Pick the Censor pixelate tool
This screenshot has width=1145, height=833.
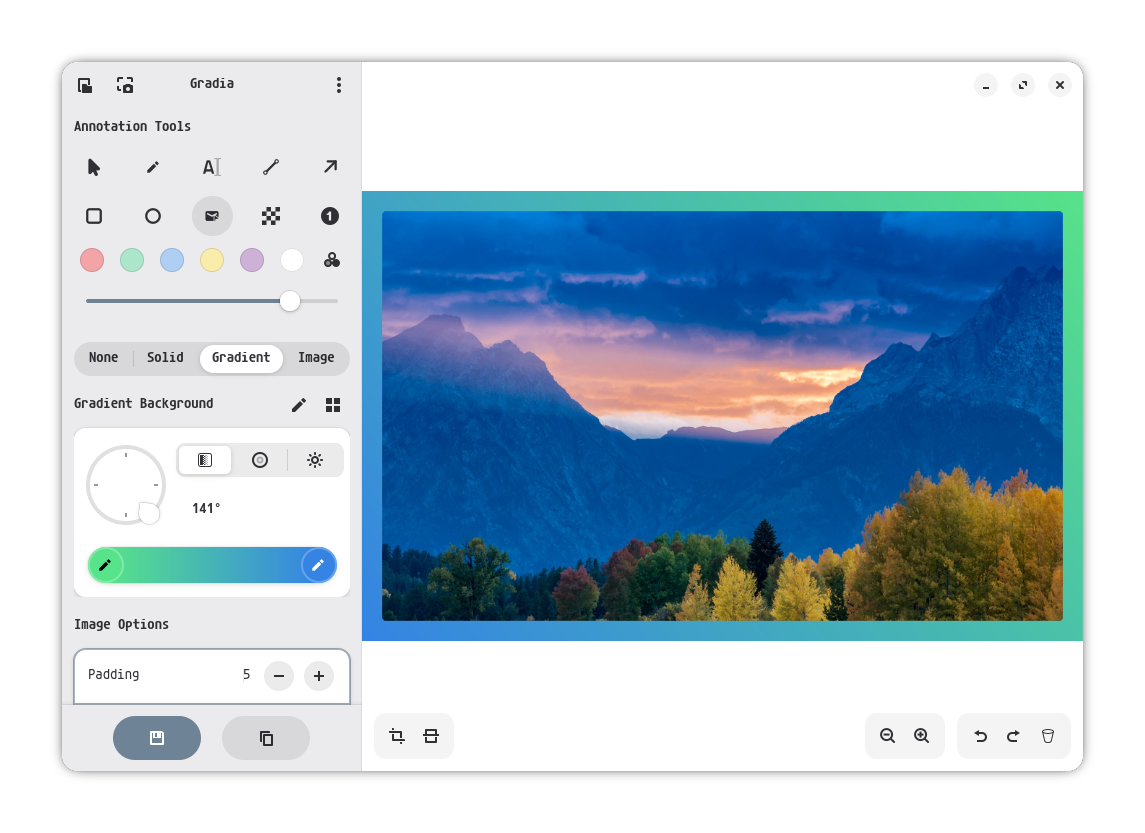271,216
